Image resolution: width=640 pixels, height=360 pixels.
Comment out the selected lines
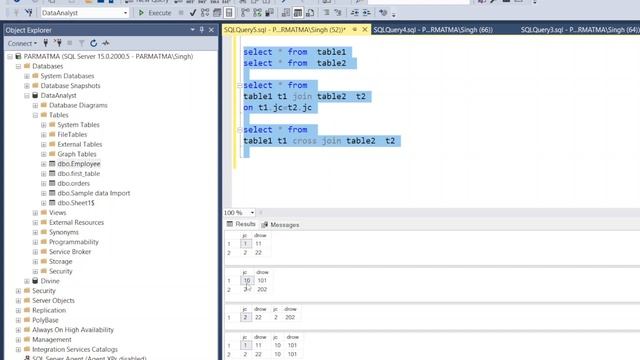click(x=326, y=13)
